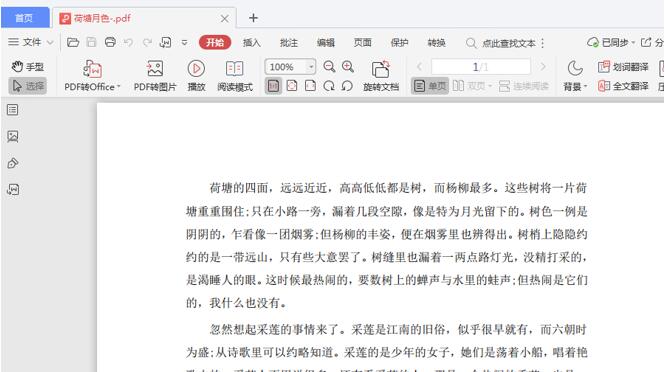Open sidebar outline/bookmark panel icon

[13, 110]
